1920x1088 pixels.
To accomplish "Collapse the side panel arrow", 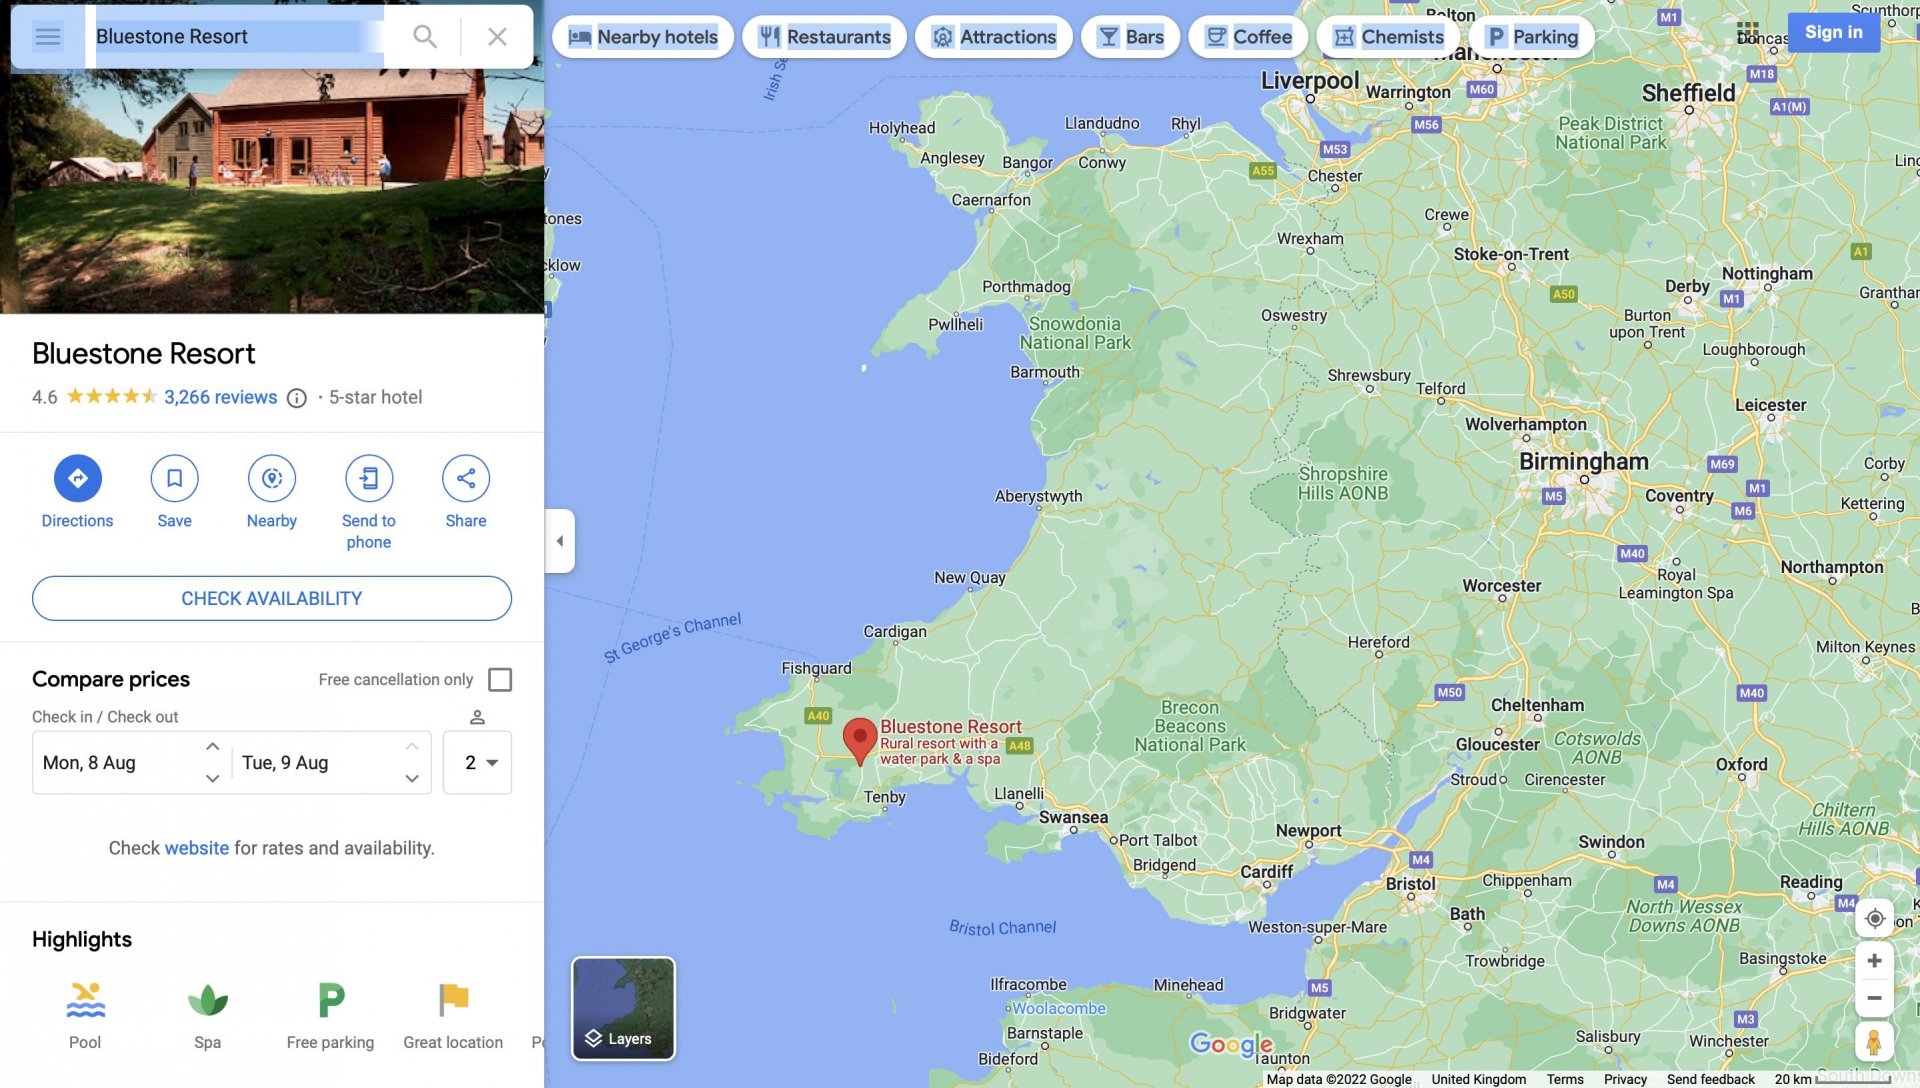I will (x=560, y=541).
